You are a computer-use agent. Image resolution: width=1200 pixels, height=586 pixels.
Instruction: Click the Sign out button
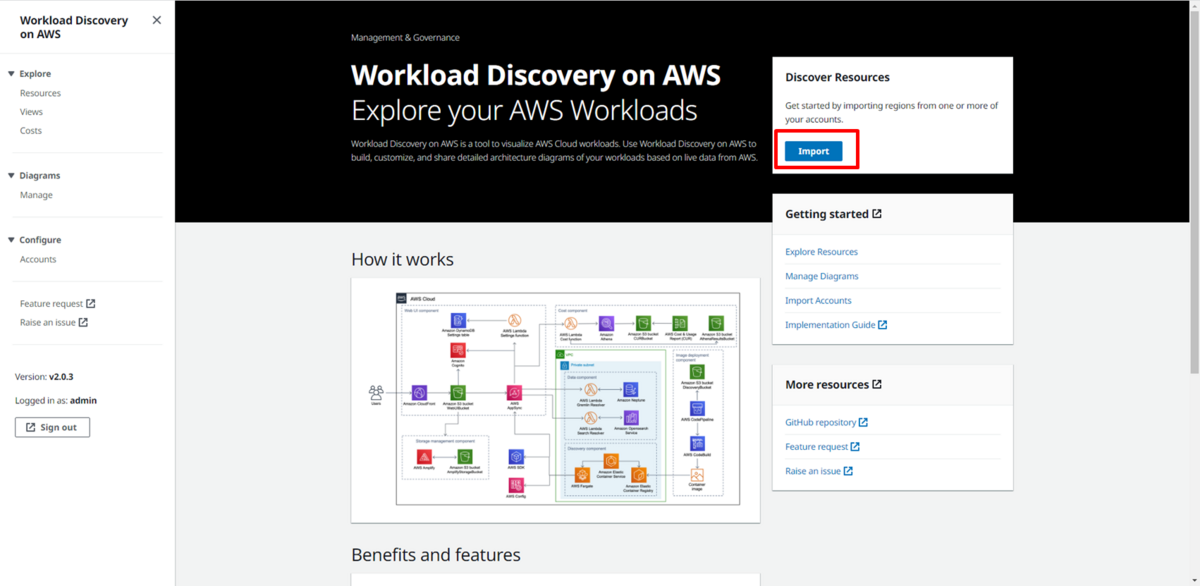click(52, 427)
